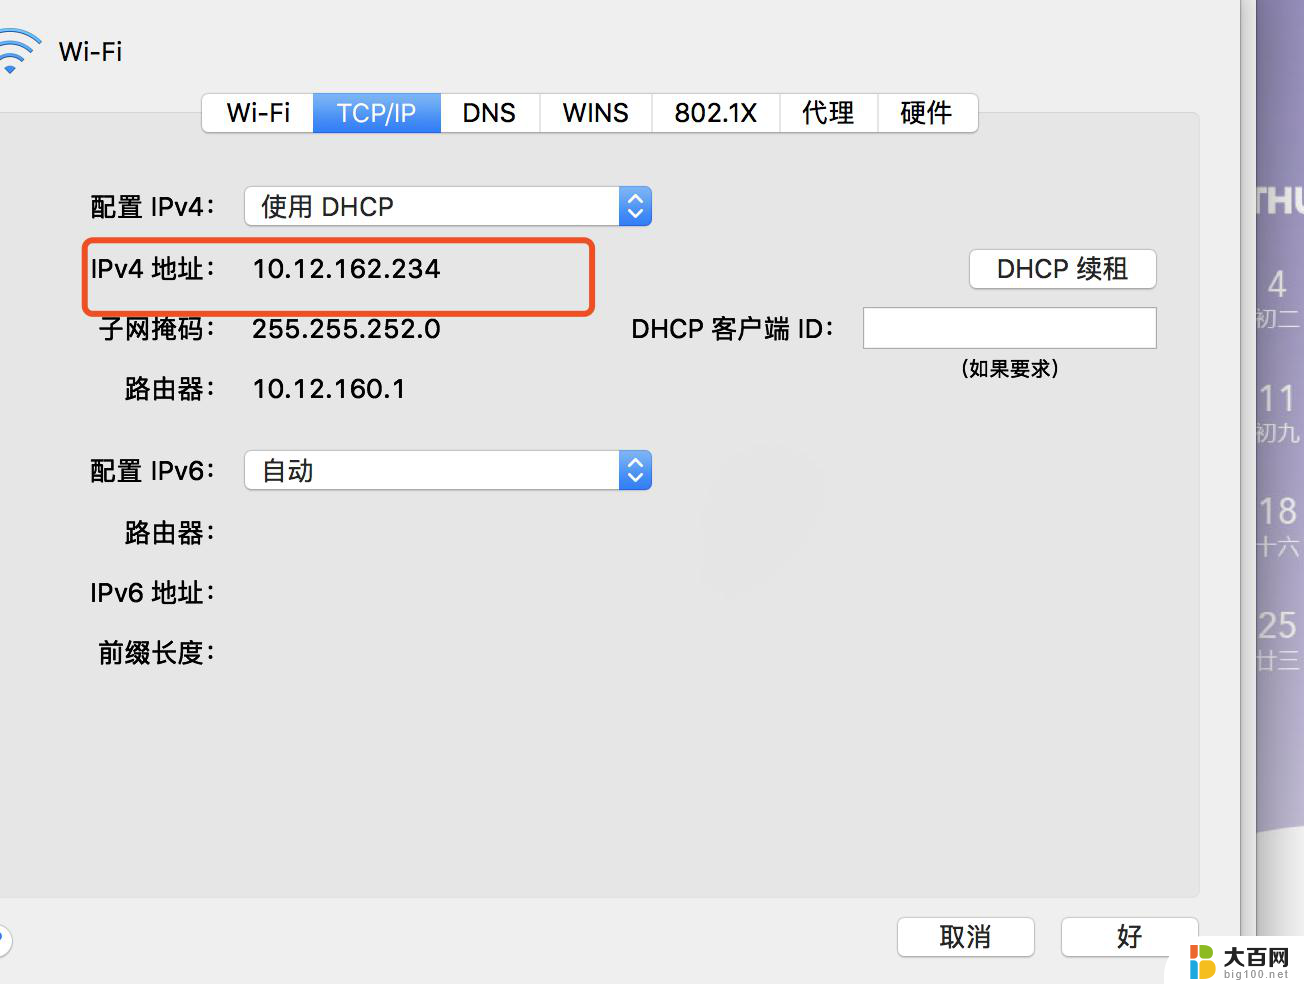Open the 配置 IPv6 dropdown

coord(448,470)
